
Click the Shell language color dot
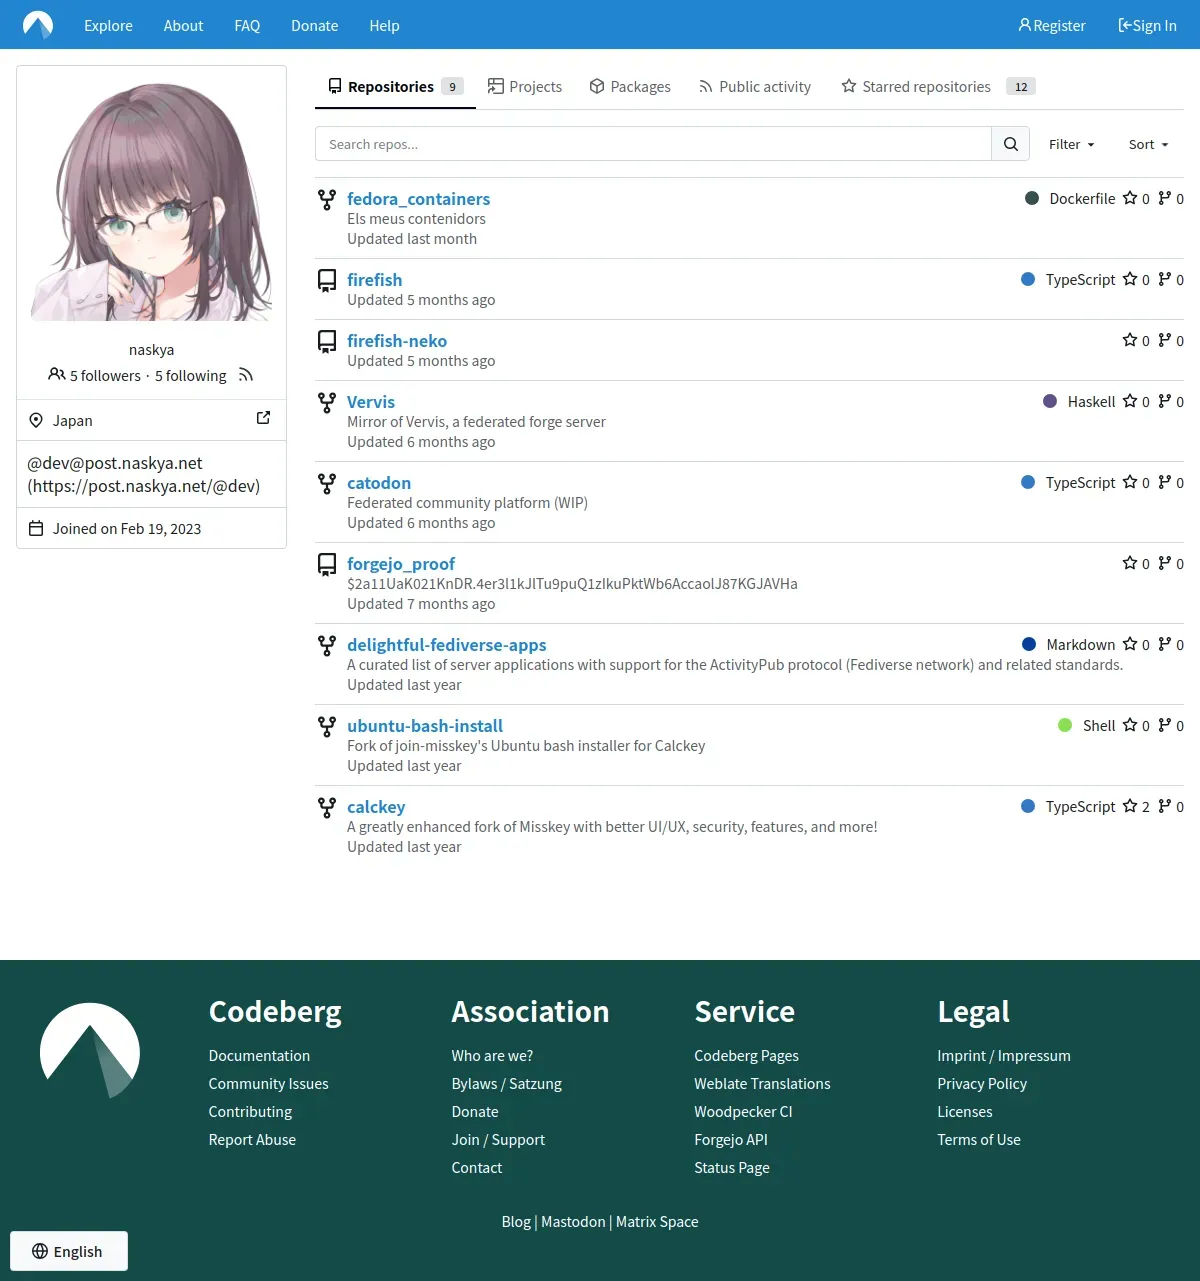[x=1065, y=725]
